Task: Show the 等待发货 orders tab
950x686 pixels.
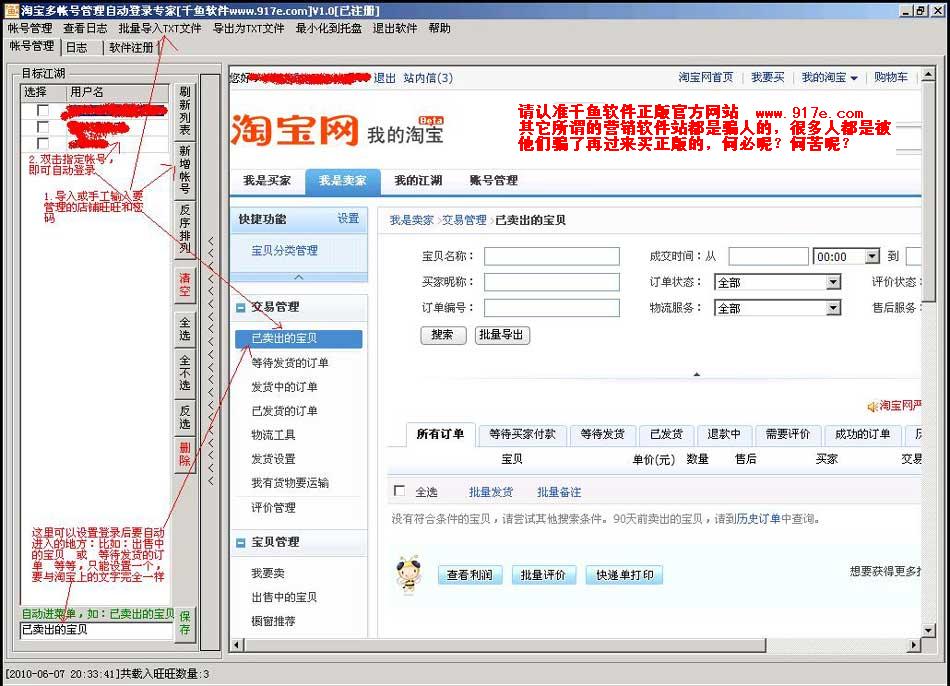Action: click(602, 435)
